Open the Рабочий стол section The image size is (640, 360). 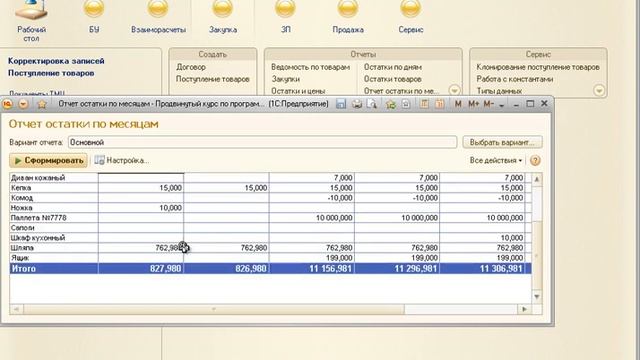click(31, 20)
